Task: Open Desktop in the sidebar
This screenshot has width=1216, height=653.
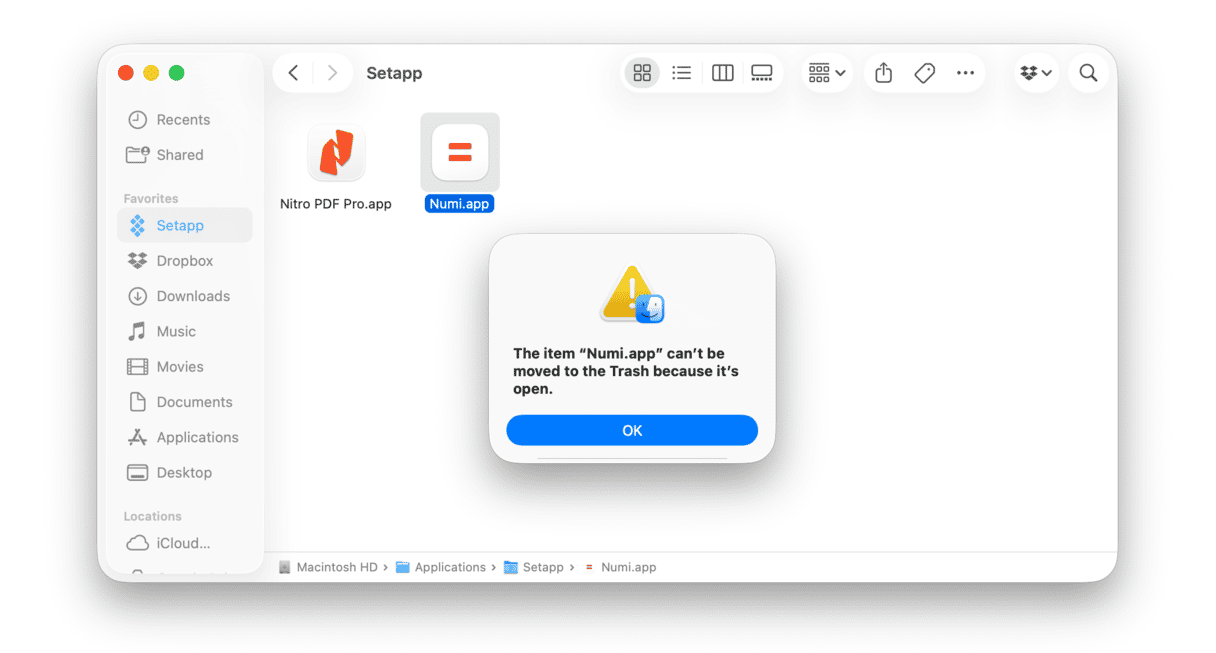Action: 184,473
